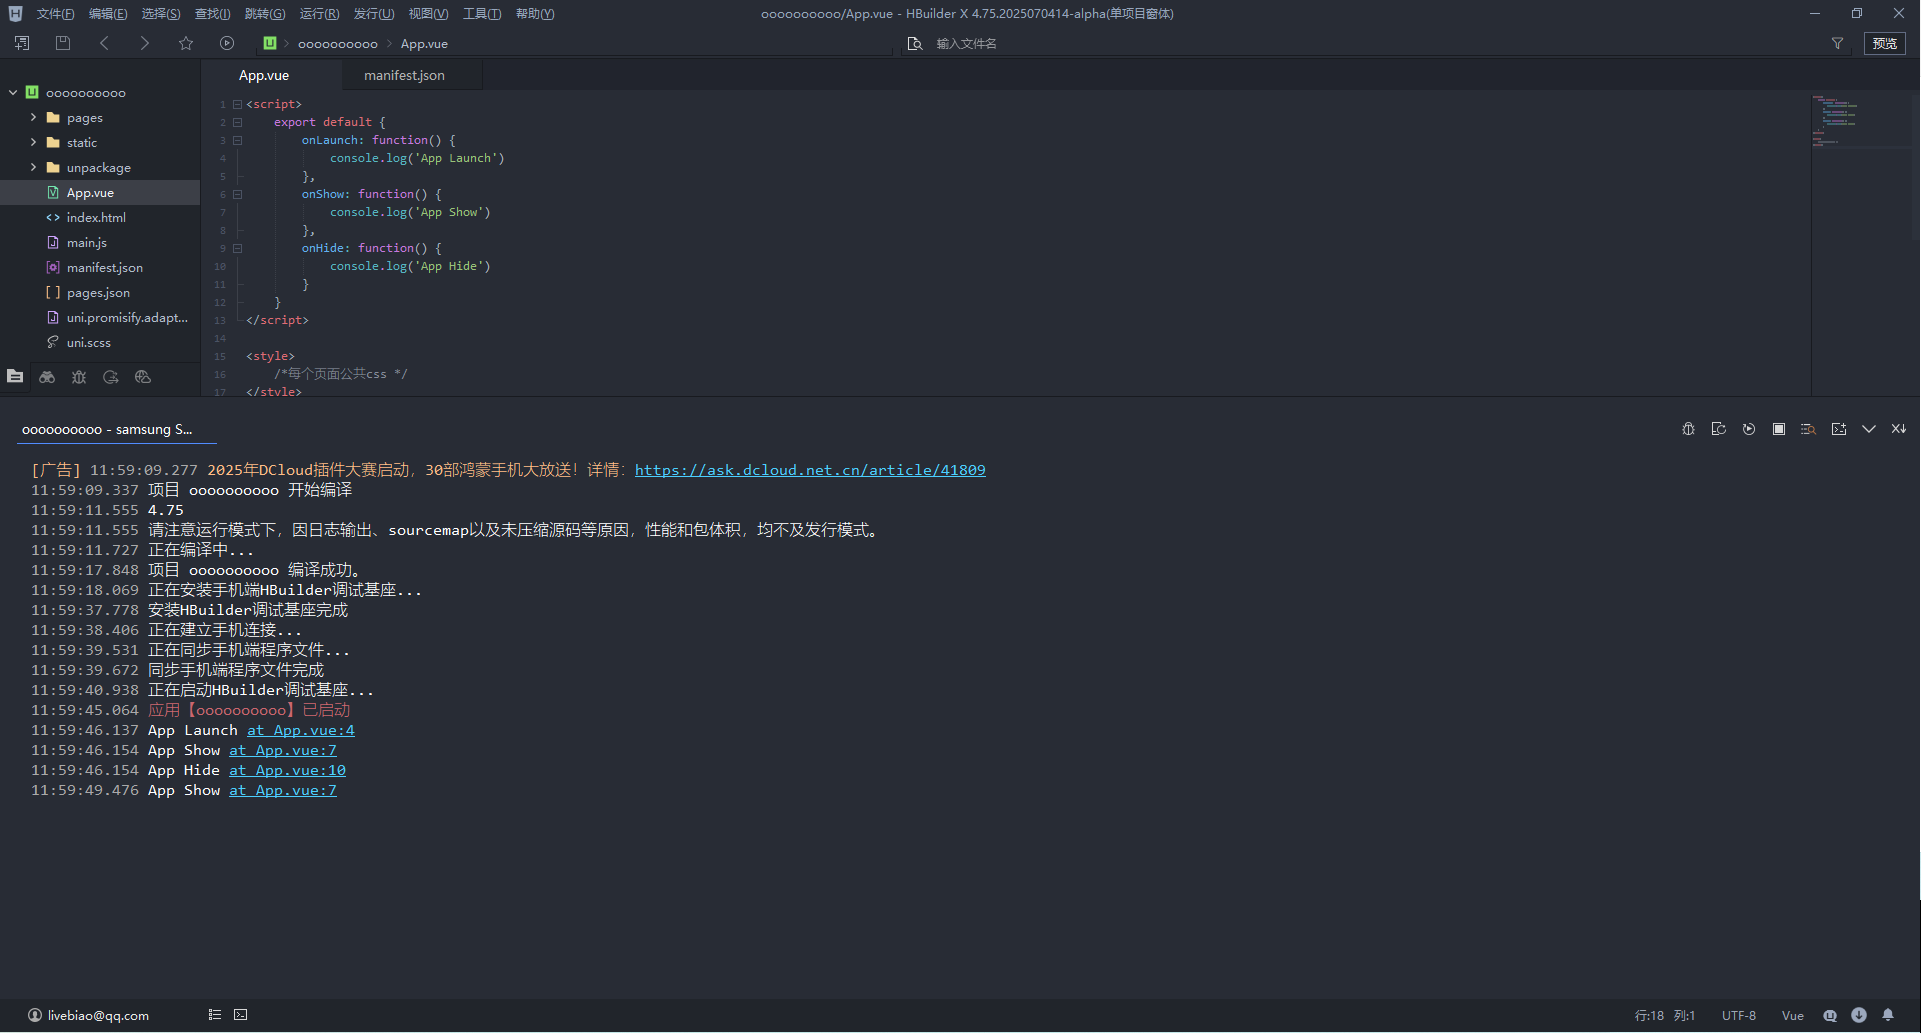This screenshot has width=1921, height=1033.
Task: Fold the onShow function at line 6
Action: (x=238, y=194)
